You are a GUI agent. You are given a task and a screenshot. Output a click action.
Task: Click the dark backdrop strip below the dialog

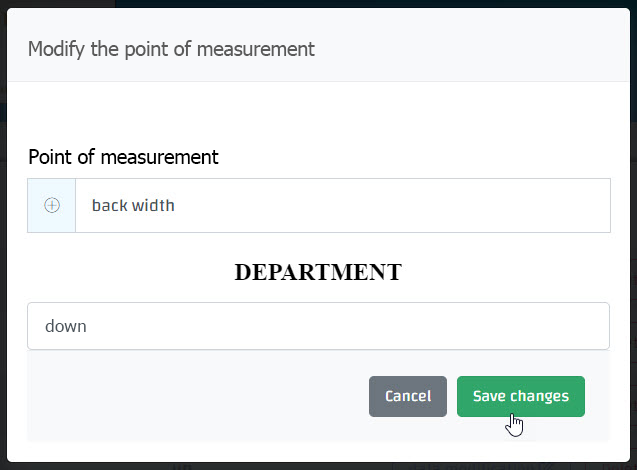click(318, 466)
